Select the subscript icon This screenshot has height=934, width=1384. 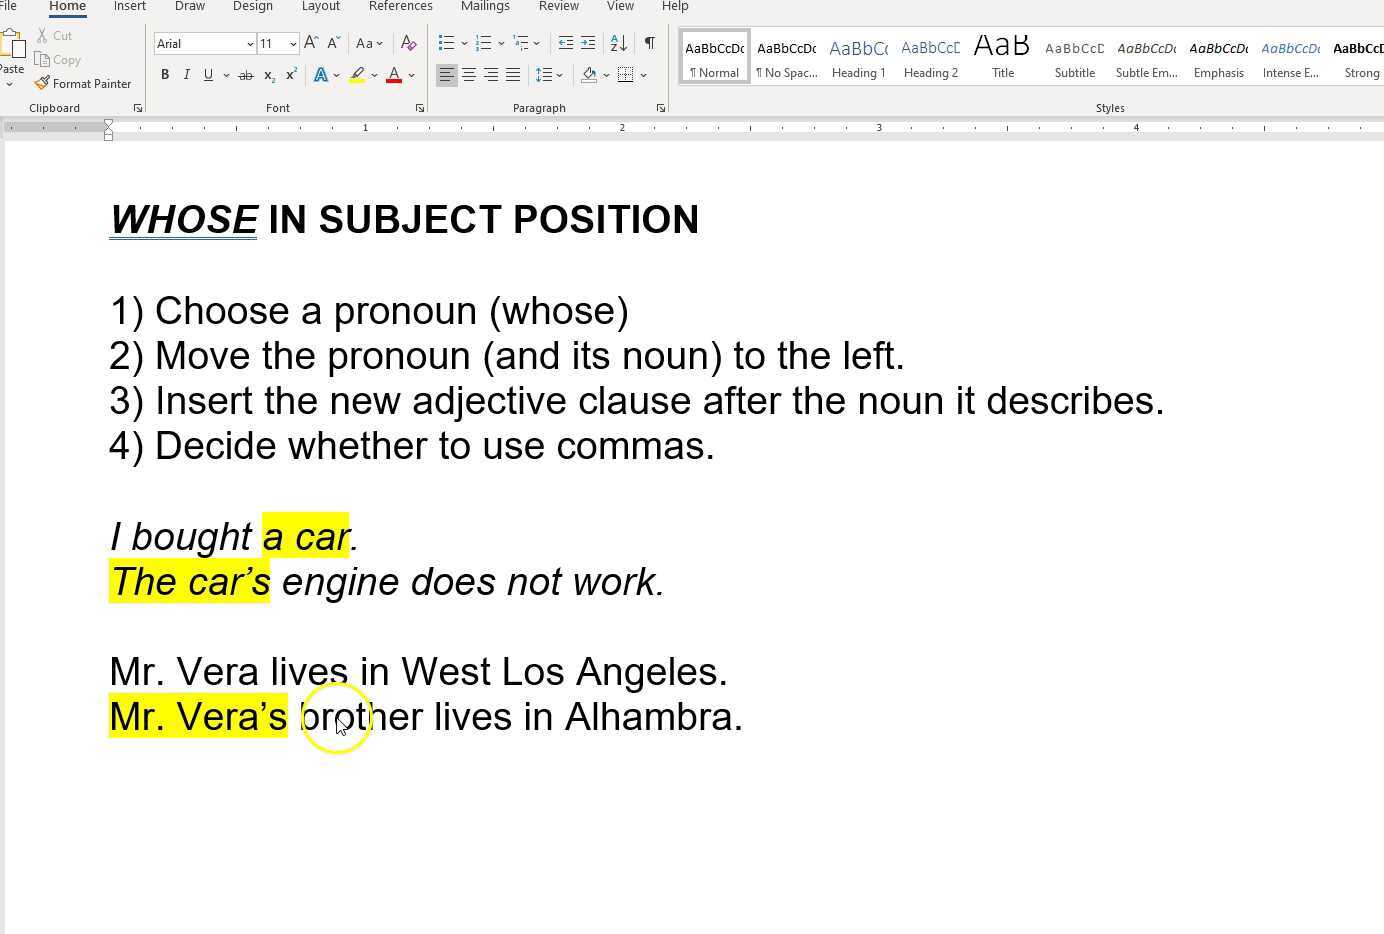[x=268, y=74]
